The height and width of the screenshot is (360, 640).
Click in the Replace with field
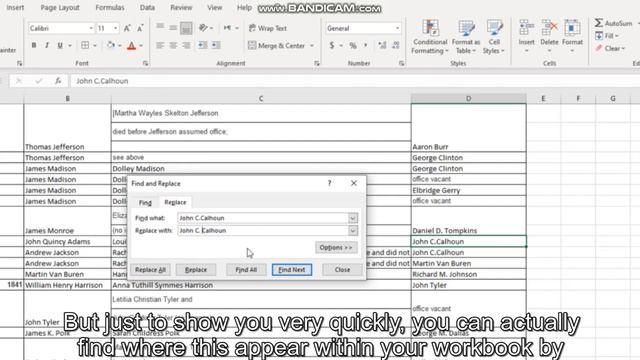click(263, 231)
